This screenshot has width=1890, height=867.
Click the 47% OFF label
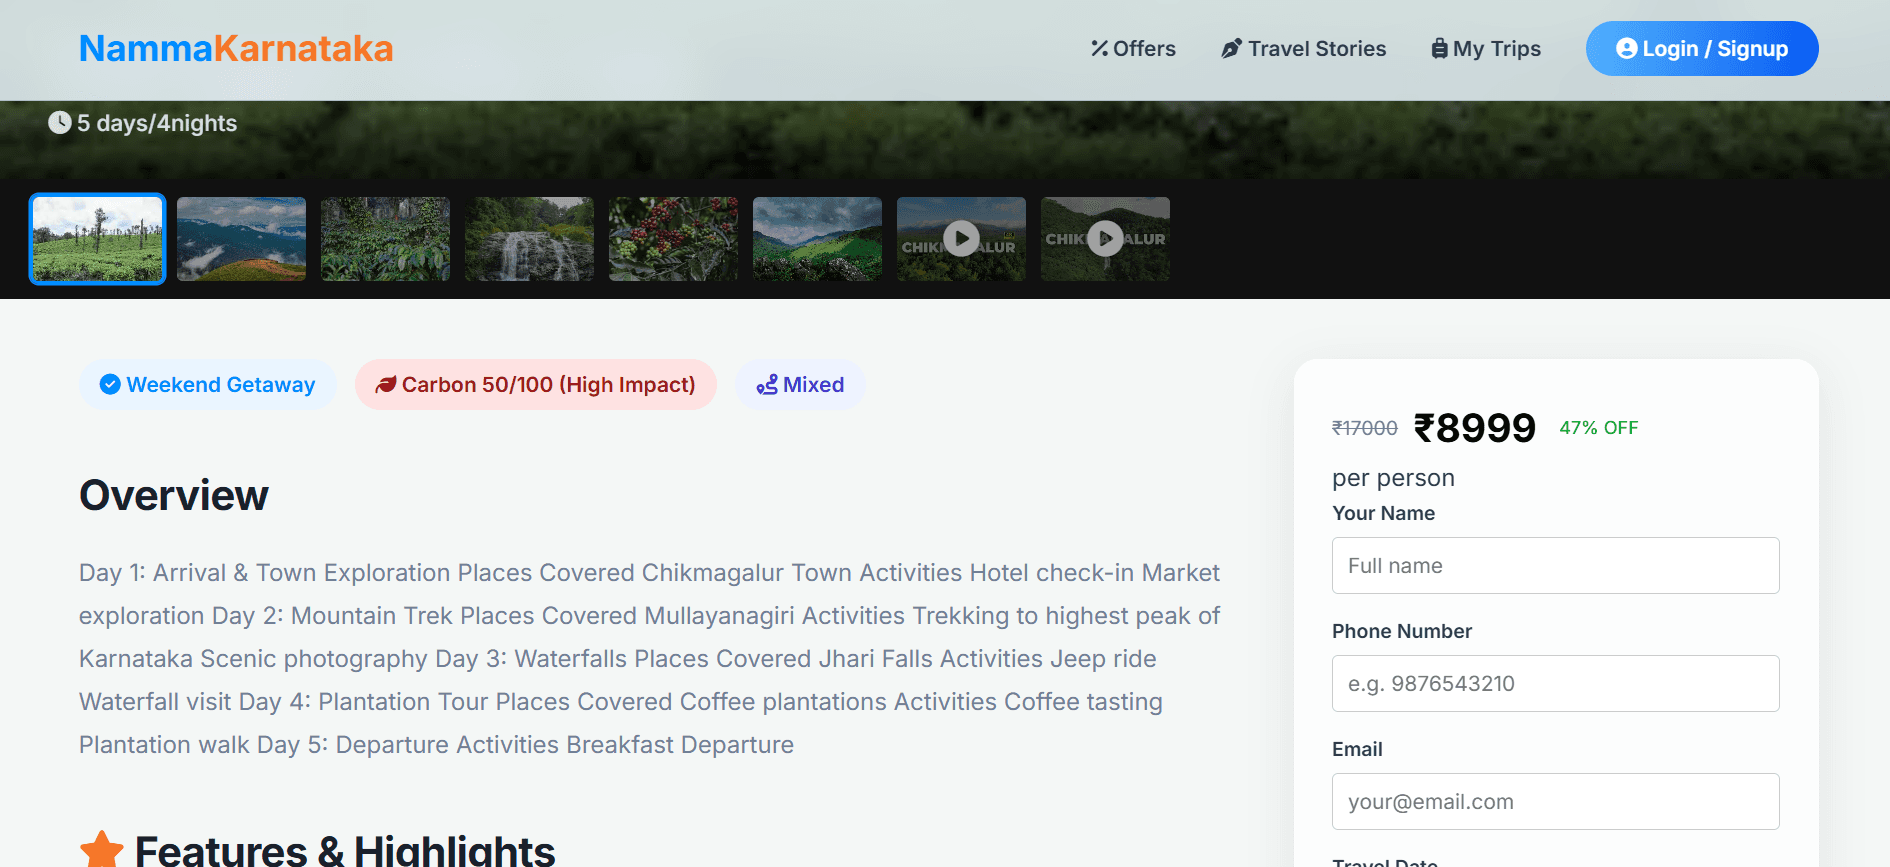(1599, 428)
